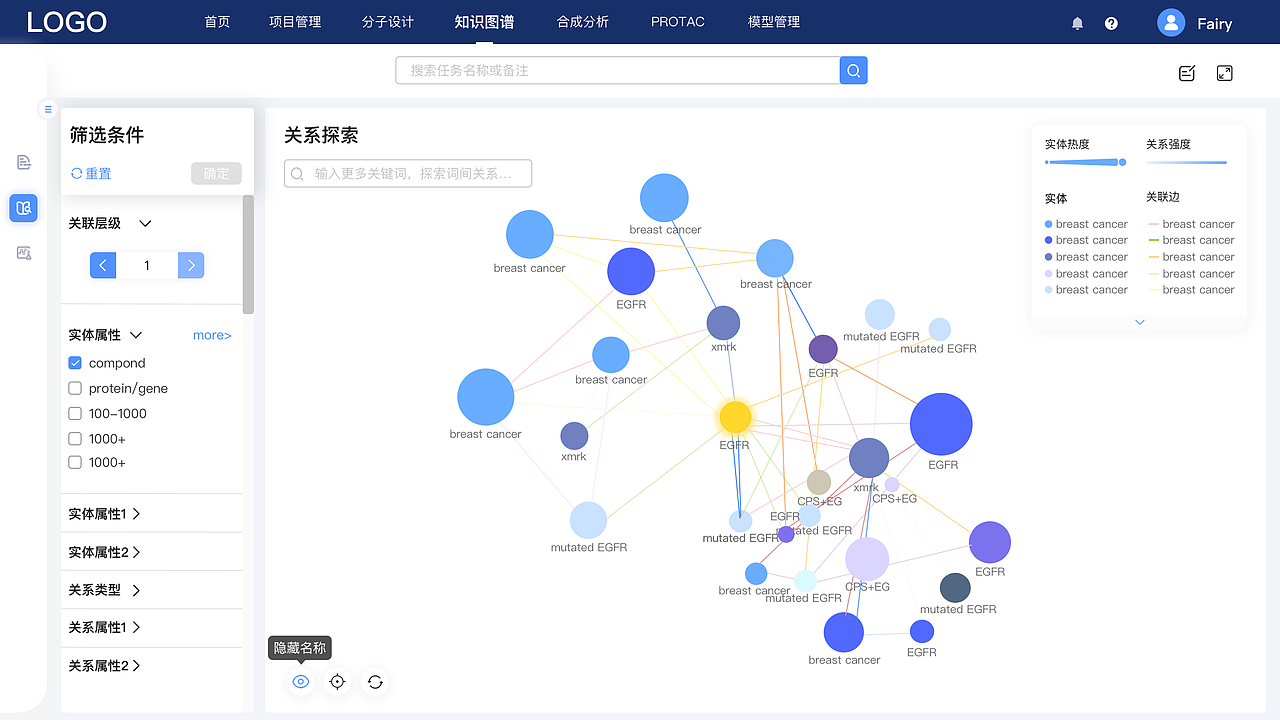Check the last 1000+ checkbox

(x=75, y=462)
